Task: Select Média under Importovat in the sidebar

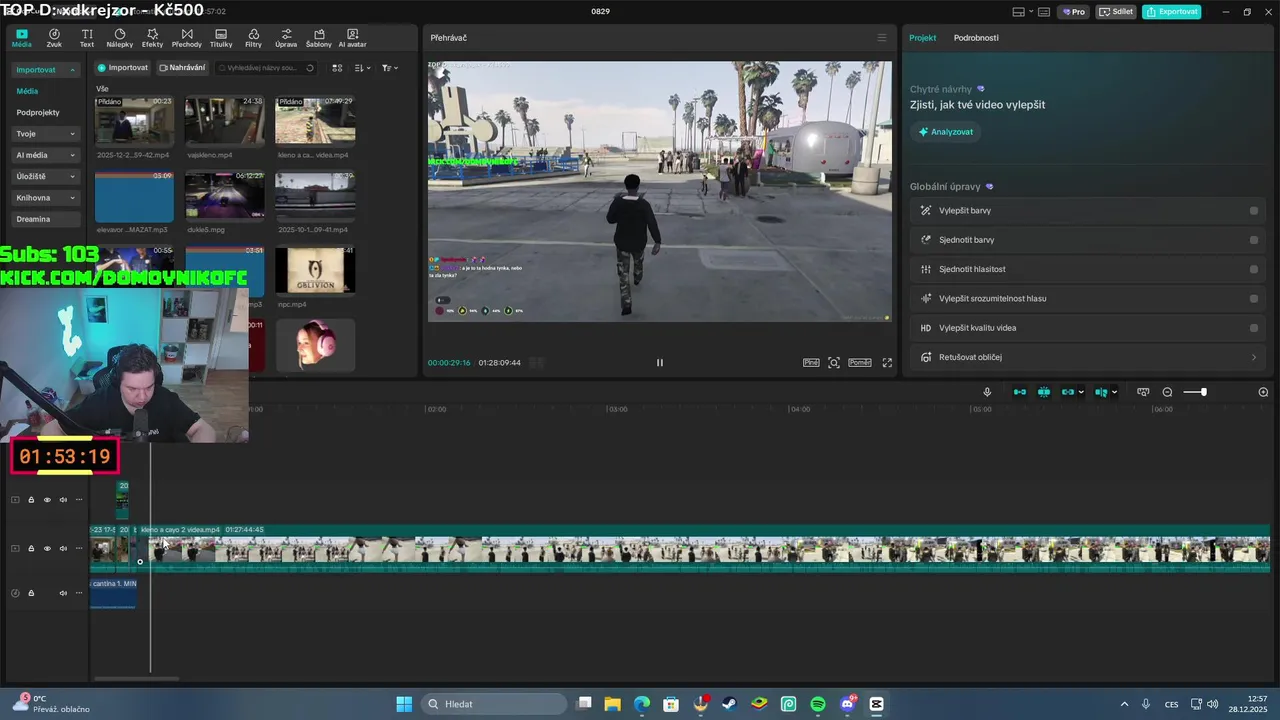Action: [x=27, y=91]
